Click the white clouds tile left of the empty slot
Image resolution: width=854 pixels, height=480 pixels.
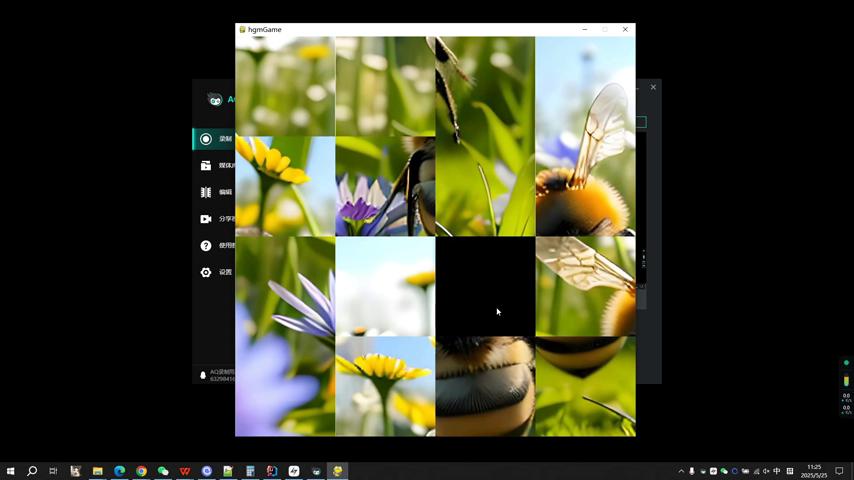(x=385, y=286)
